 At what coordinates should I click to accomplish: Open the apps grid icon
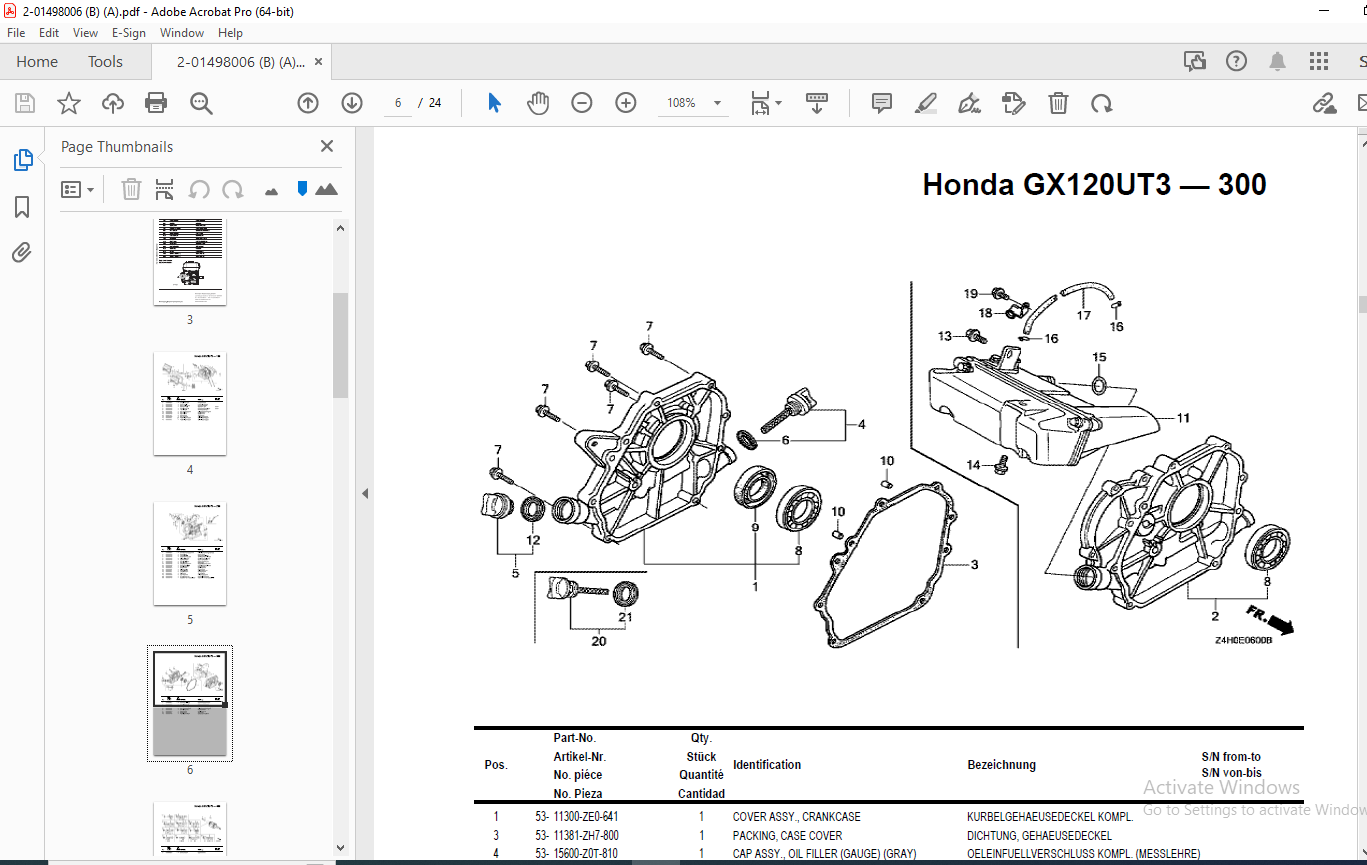point(1319,61)
